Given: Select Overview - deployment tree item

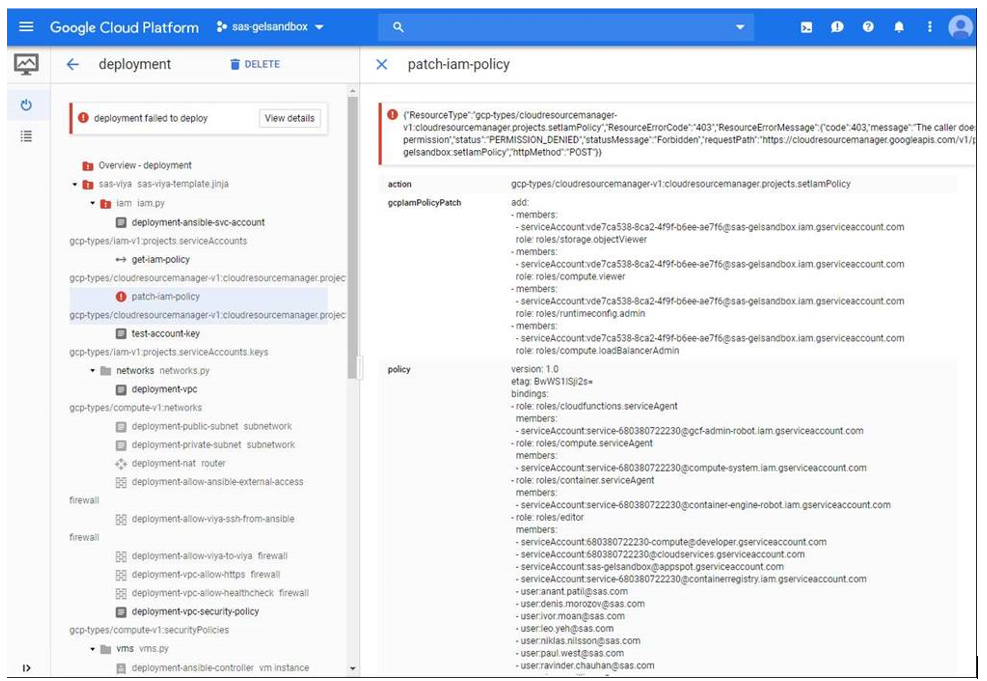Looking at the screenshot, I should (x=145, y=166).
